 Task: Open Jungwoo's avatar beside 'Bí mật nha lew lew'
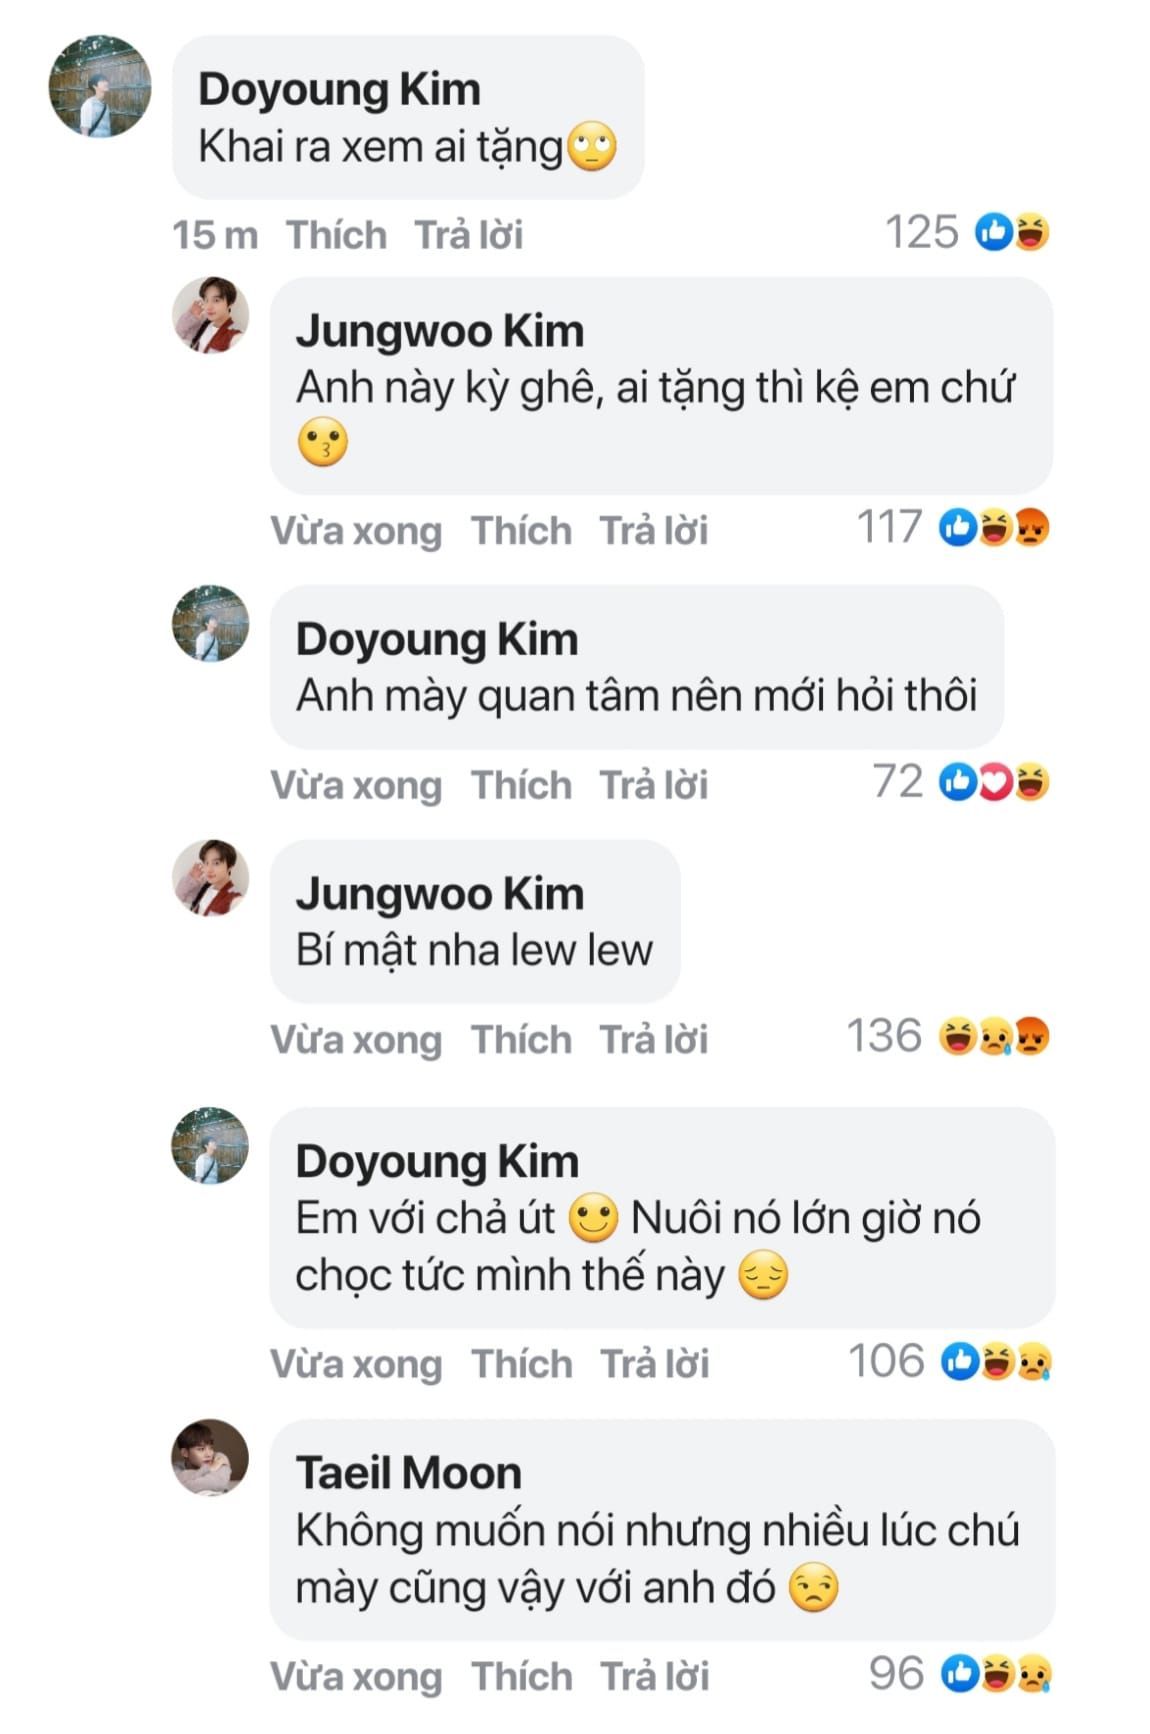click(210, 878)
